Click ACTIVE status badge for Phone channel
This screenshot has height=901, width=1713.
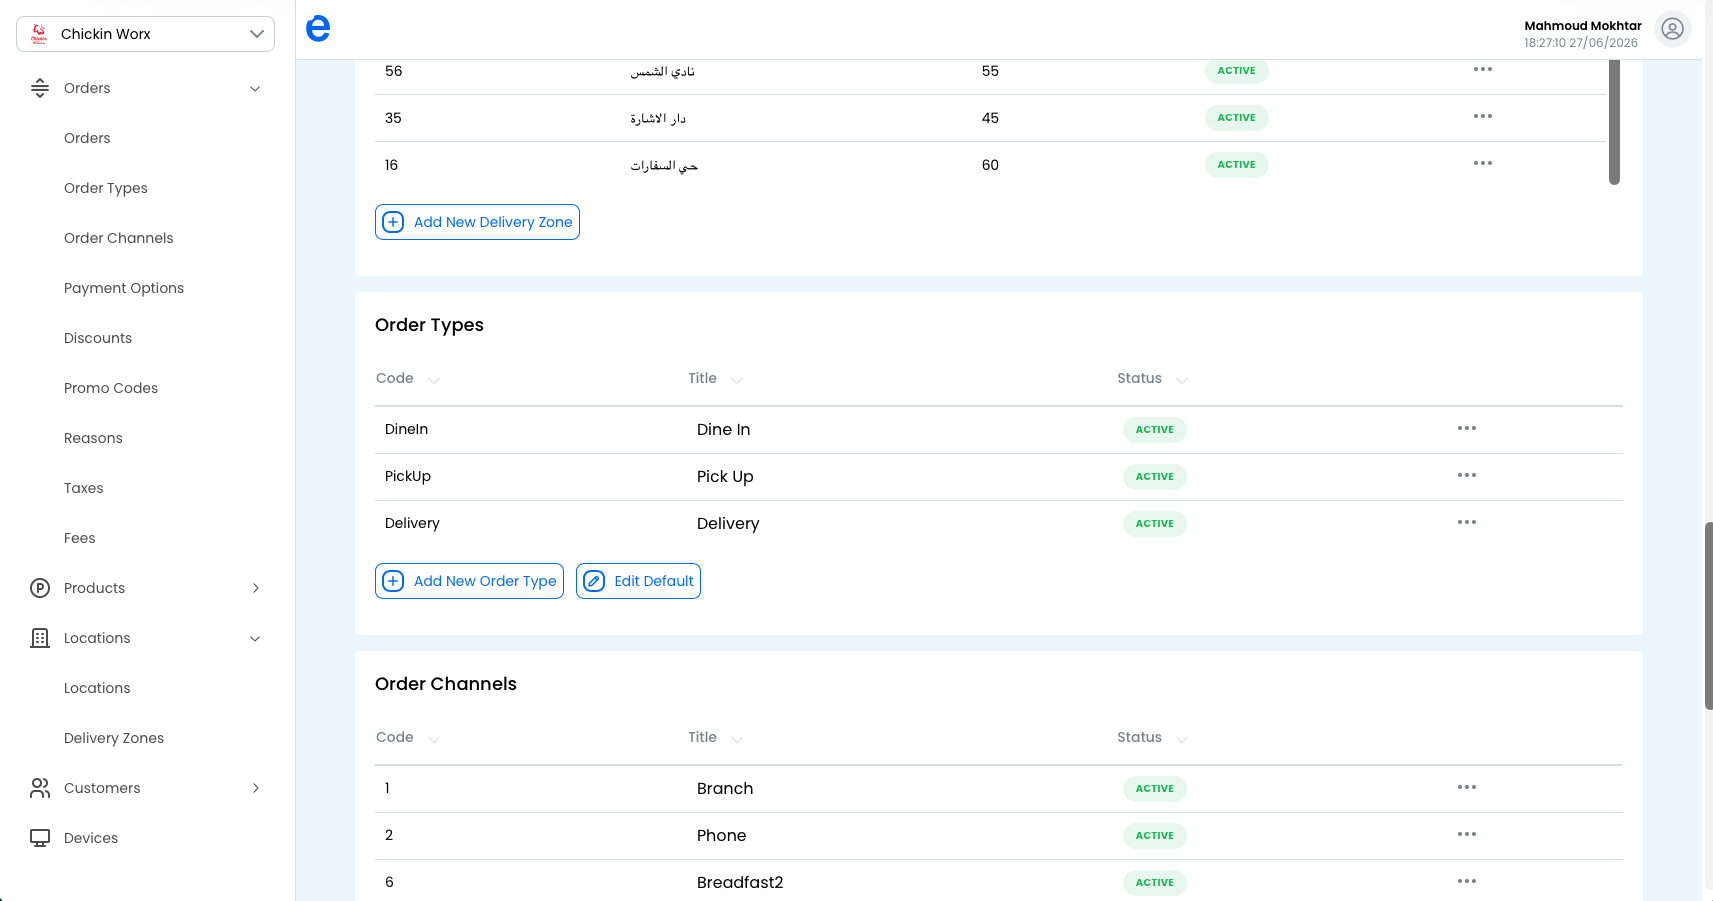point(1155,835)
